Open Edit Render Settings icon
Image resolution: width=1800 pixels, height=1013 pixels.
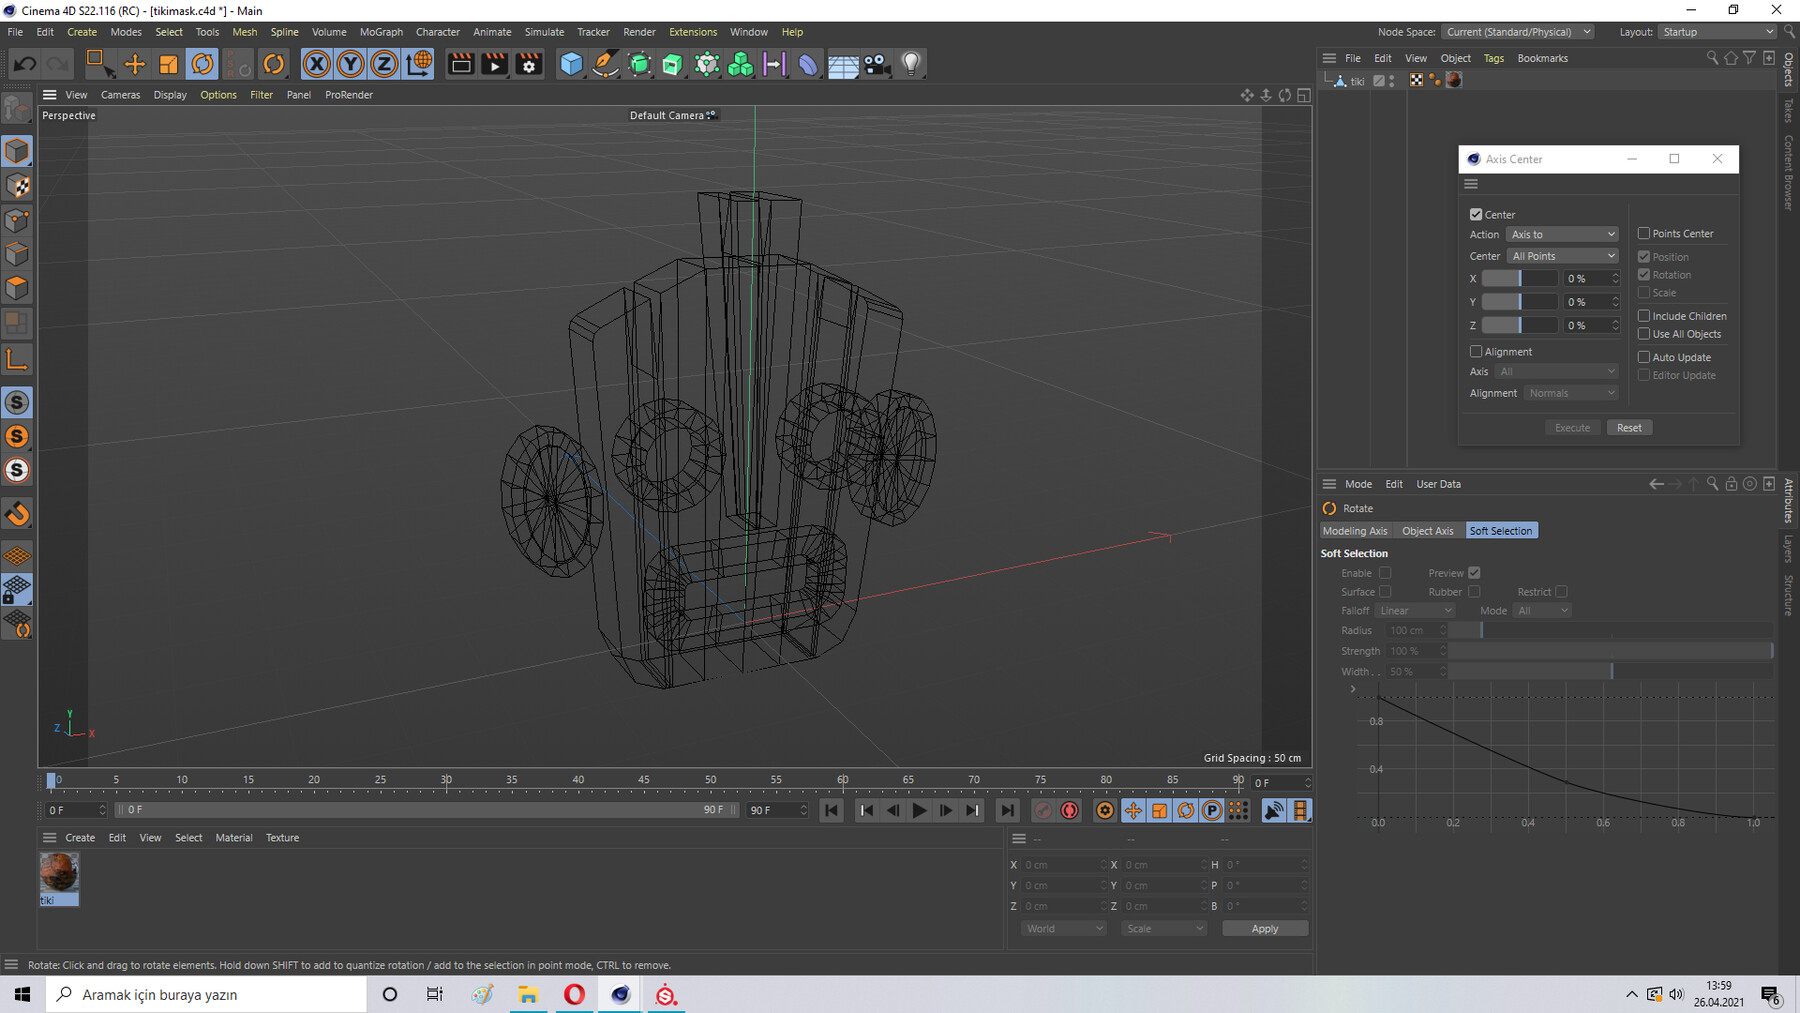click(529, 64)
